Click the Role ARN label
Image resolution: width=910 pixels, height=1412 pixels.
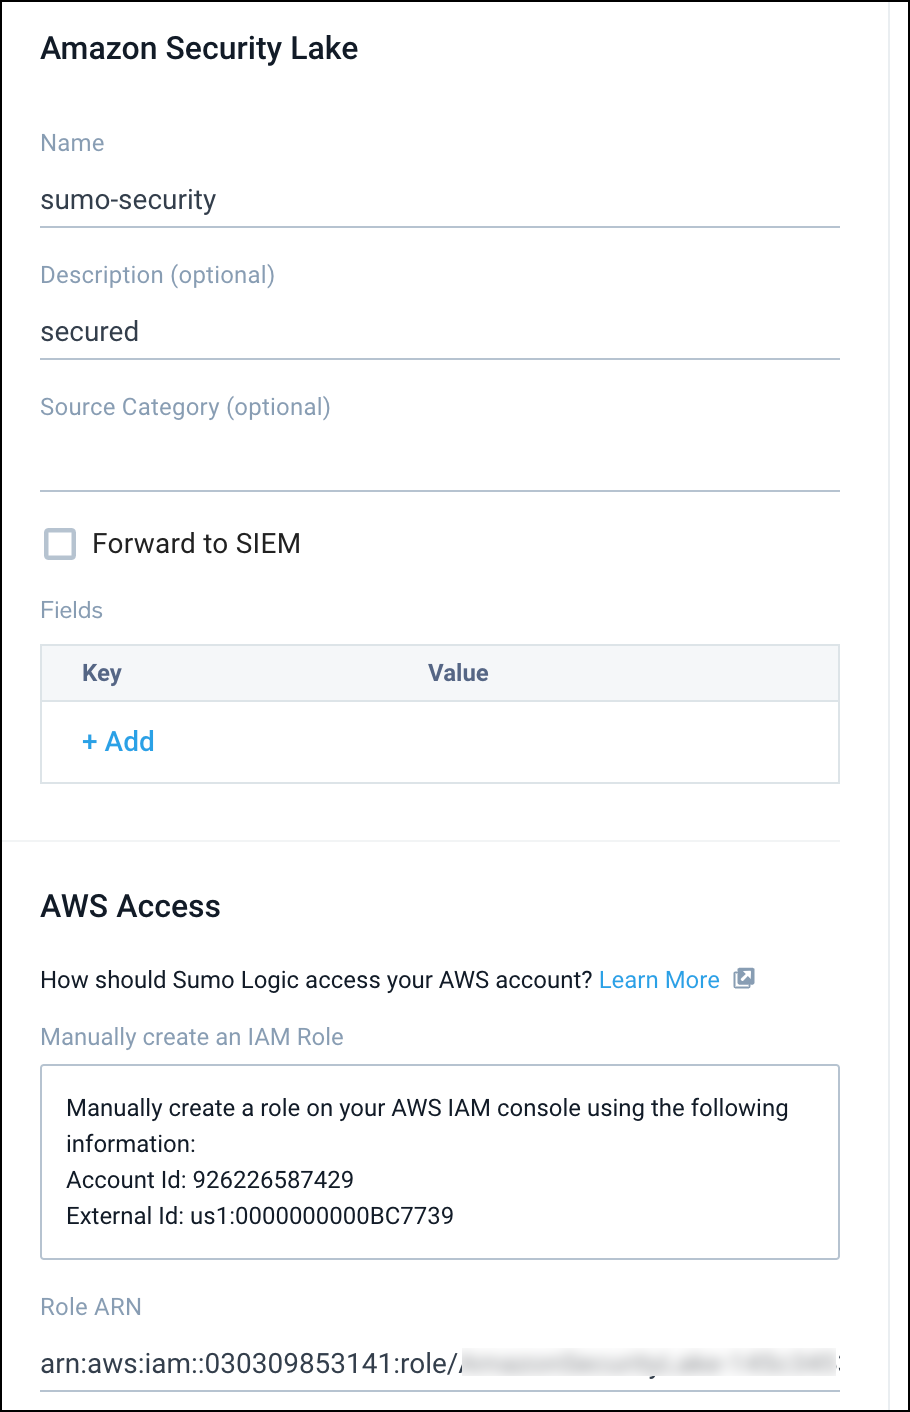91,1307
